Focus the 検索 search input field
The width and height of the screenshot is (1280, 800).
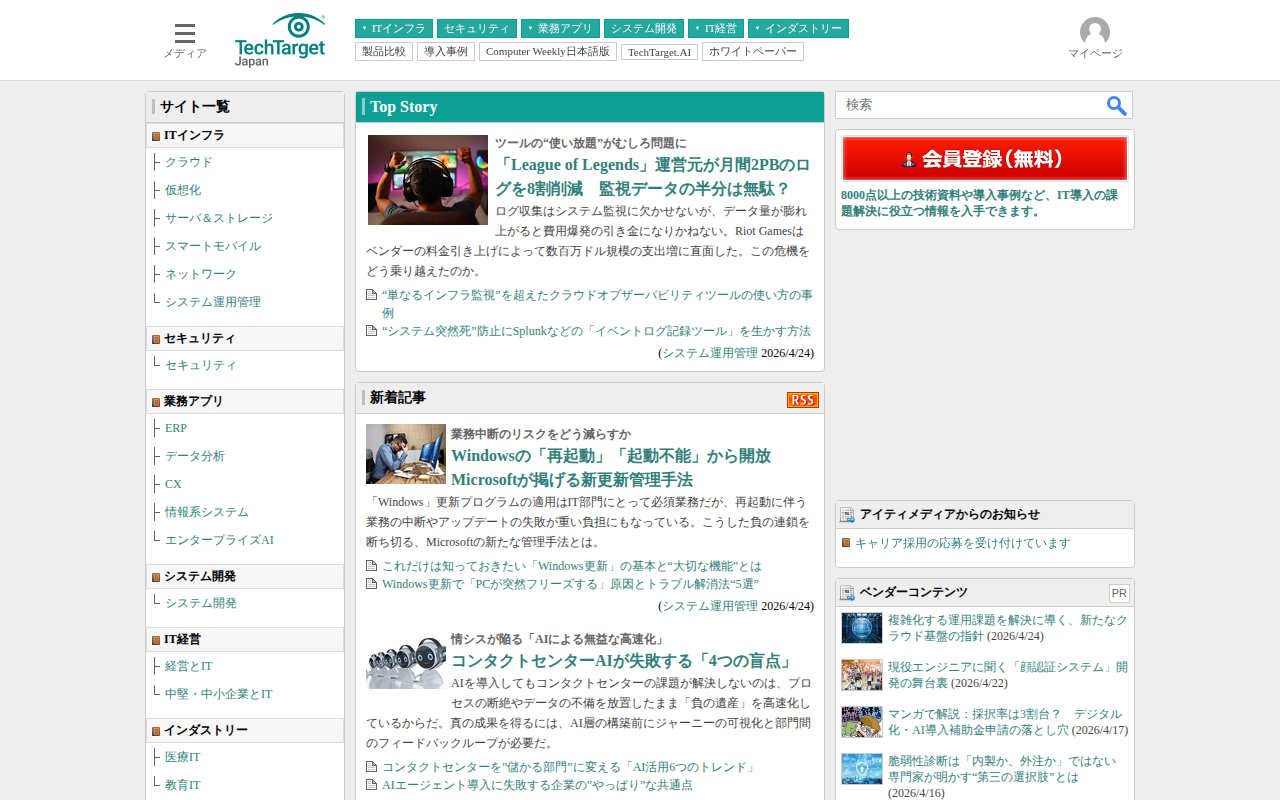tap(970, 105)
